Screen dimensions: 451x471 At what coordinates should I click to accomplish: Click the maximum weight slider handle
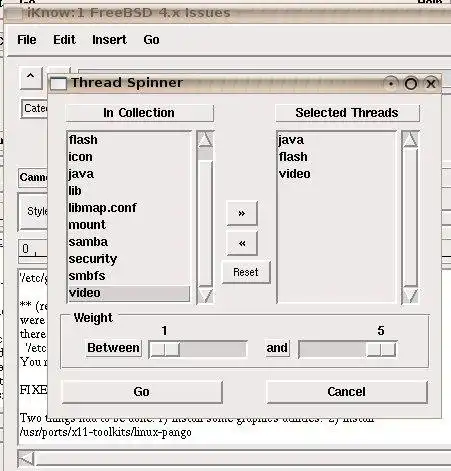pyautogui.click(x=381, y=349)
